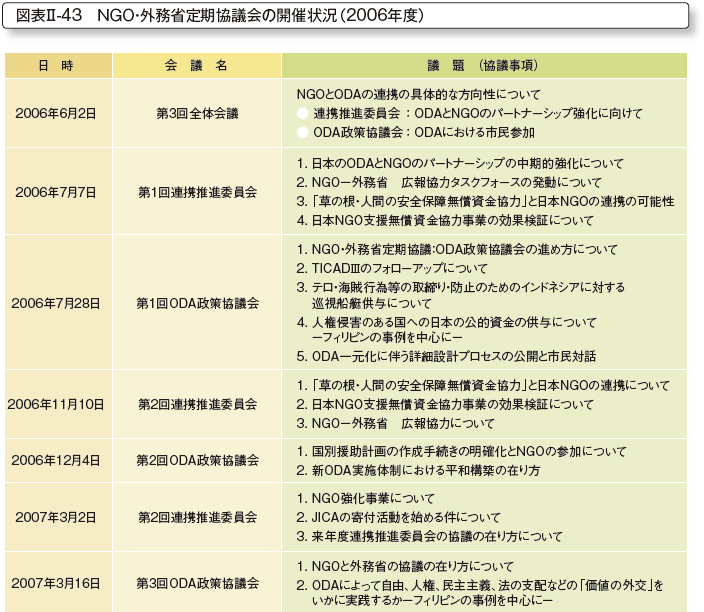This screenshot has width=704, height=612.
Task: Click item 3 ending "日本NGOの連携の可能性"
Action: point(485,202)
